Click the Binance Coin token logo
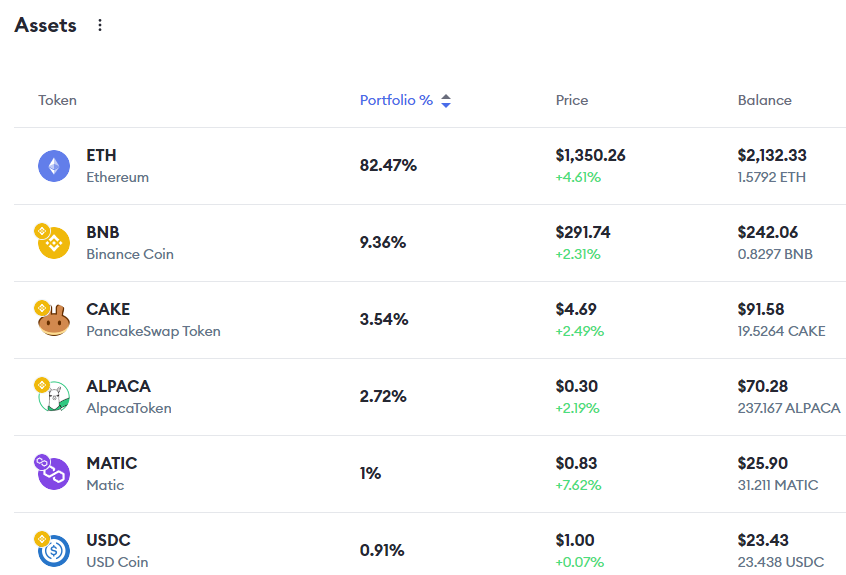This screenshot has width=846, height=575. (53, 242)
